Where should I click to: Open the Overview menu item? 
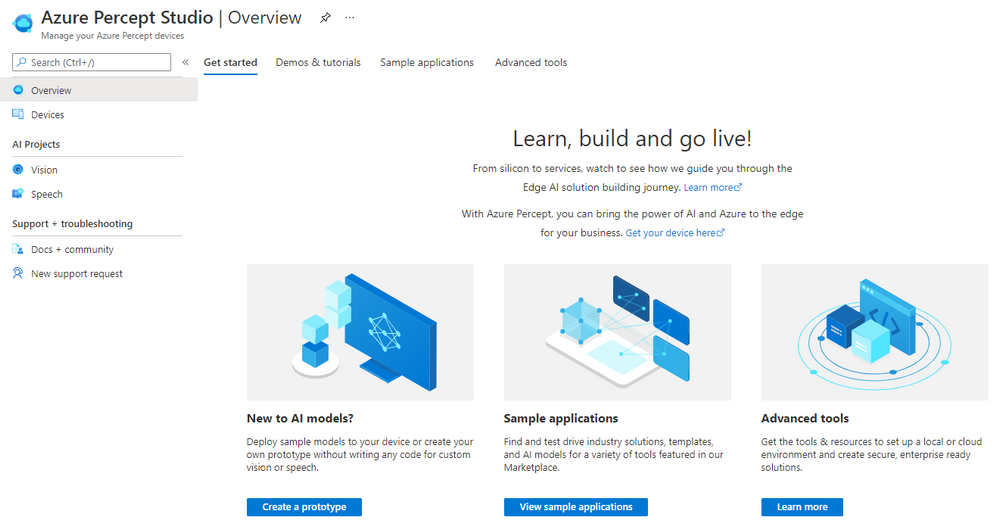99,90
